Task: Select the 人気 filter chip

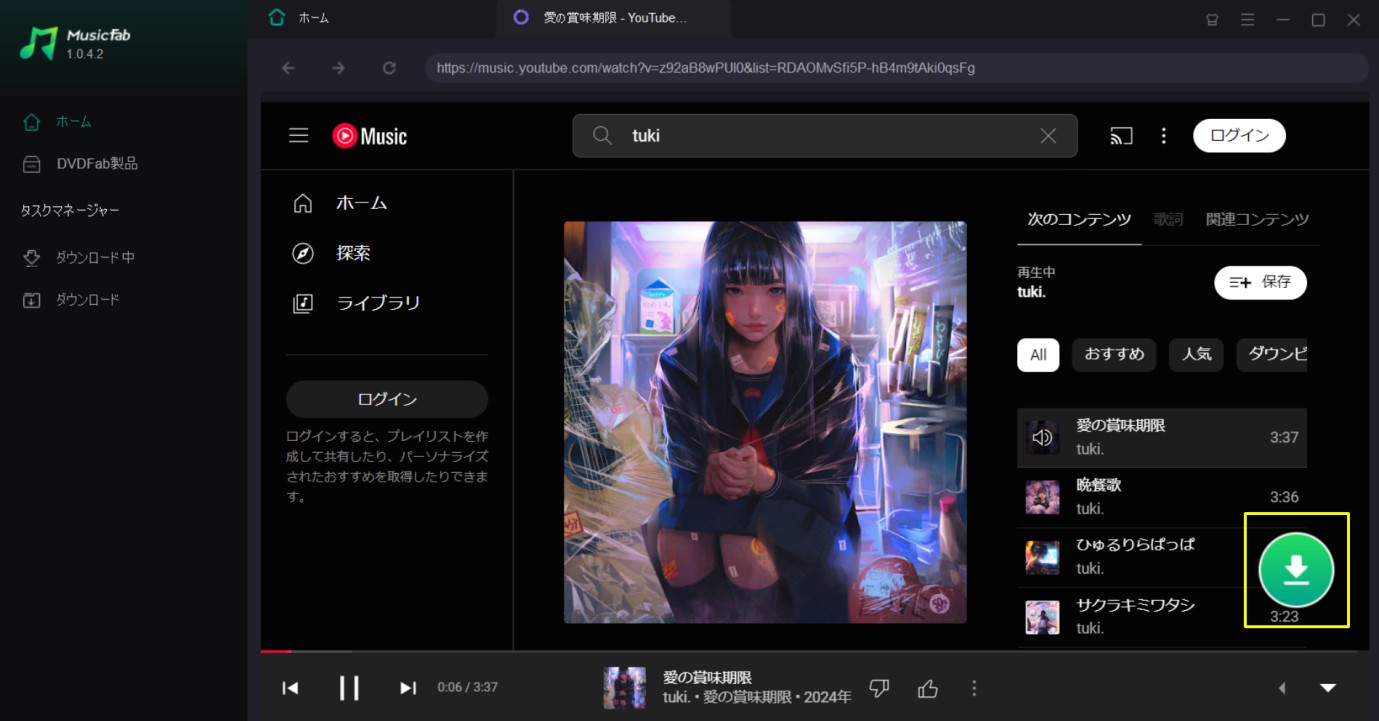Action: click(x=1196, y=355)
